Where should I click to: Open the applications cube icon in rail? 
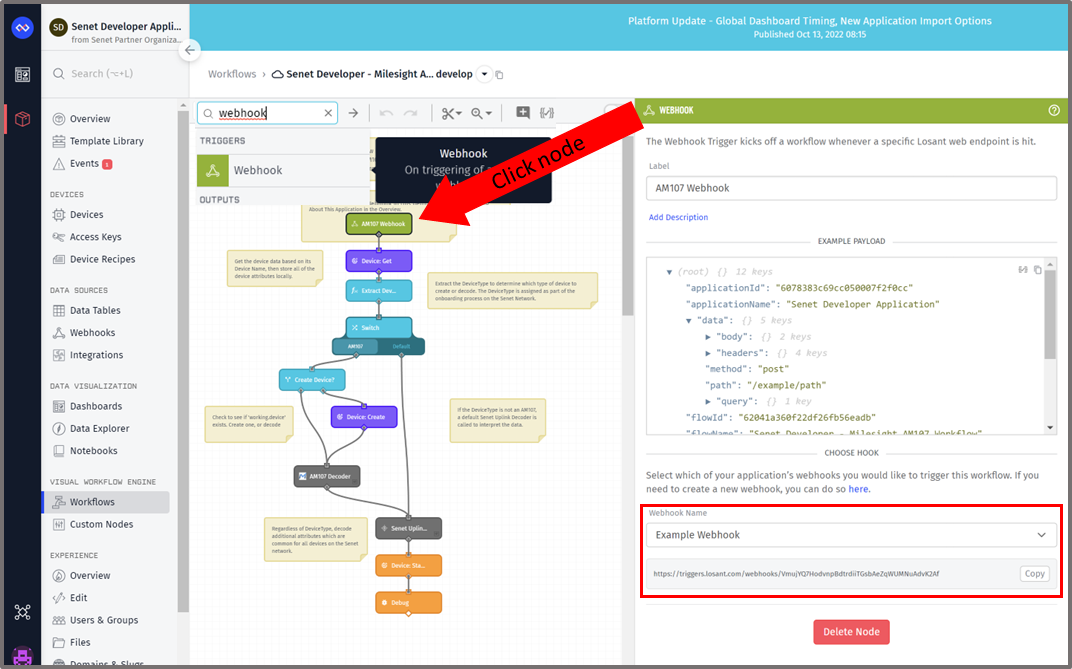pos(23,119)
